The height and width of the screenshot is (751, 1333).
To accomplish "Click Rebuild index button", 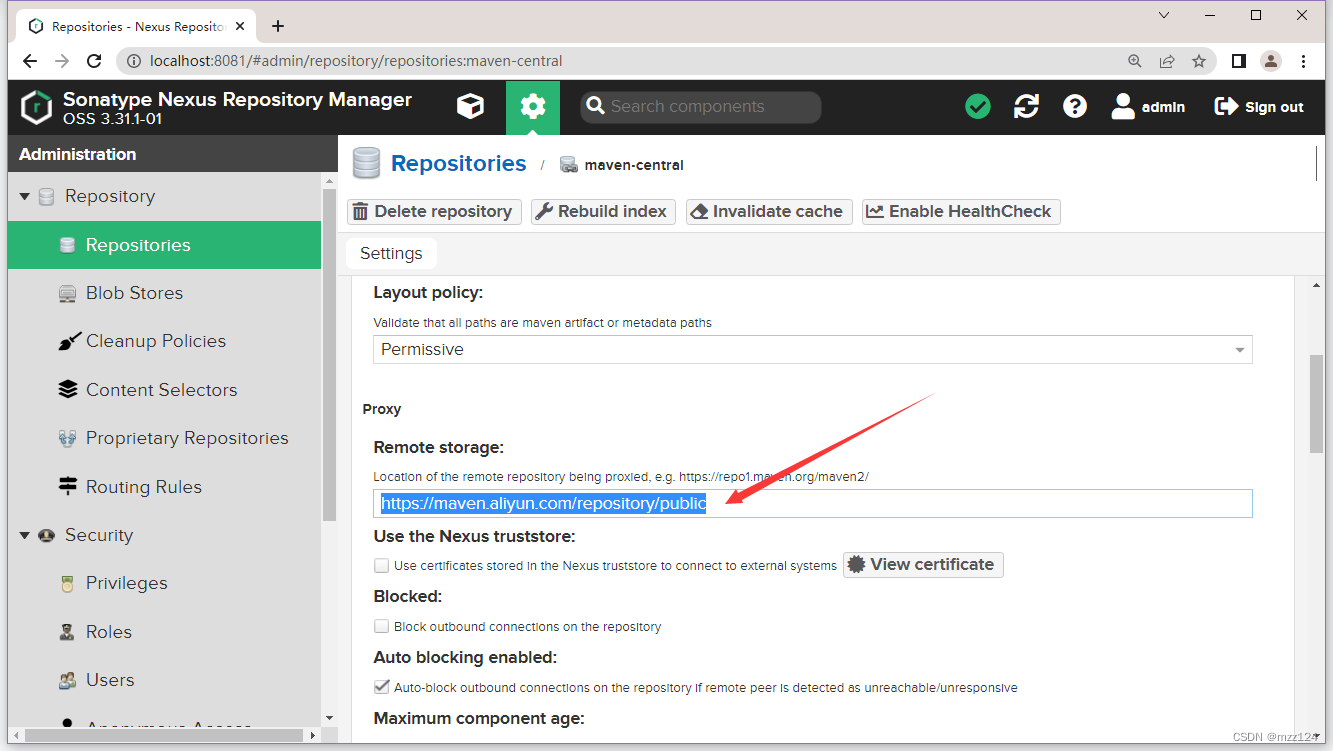I will (603, 212).
